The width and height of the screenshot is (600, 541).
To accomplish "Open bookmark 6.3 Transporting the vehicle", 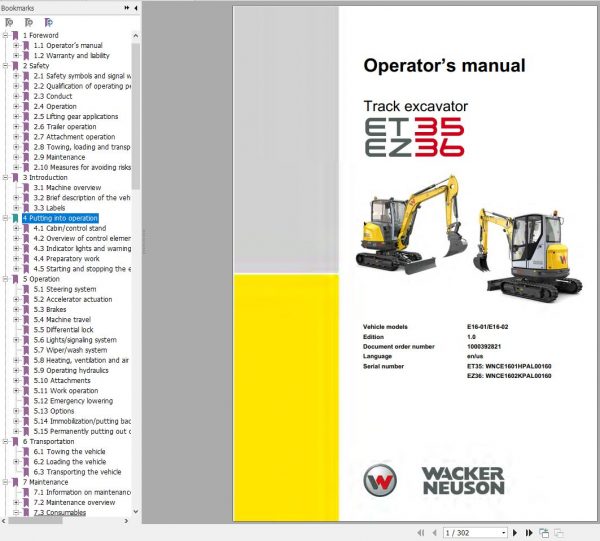I will click(78, 472).
